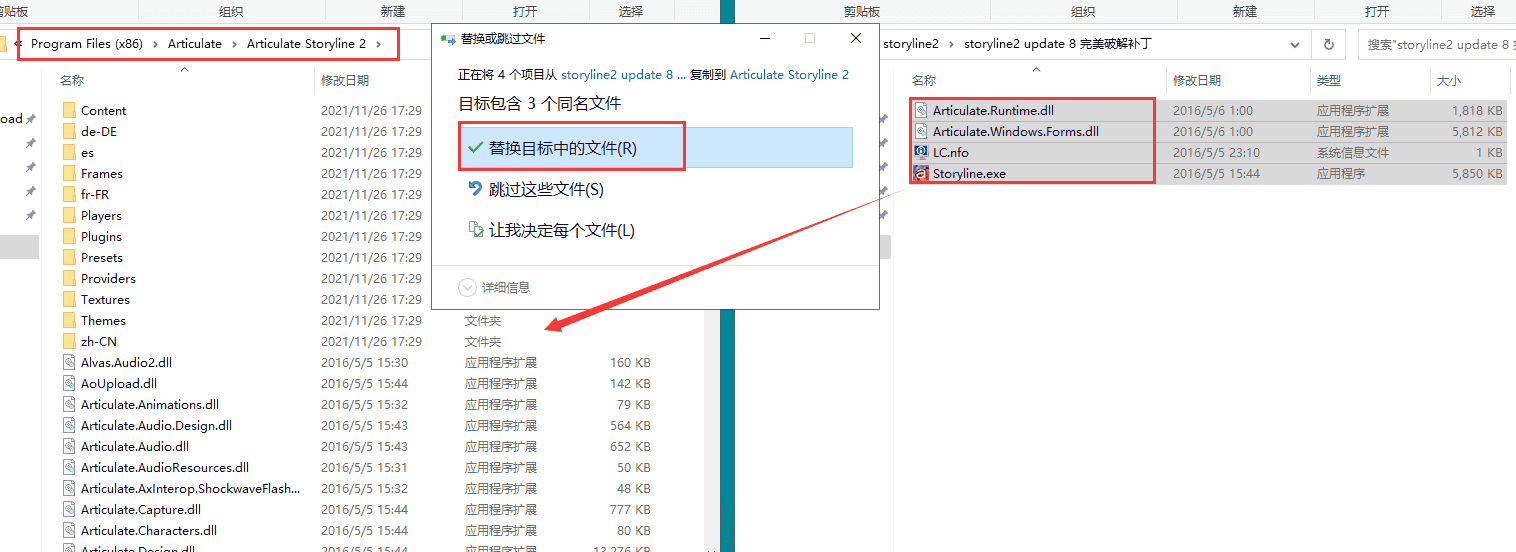The height and width of the screenshot is (552, 1516).
Task: Click the AoUpload.dll file icon
Action: pos(68,383)
